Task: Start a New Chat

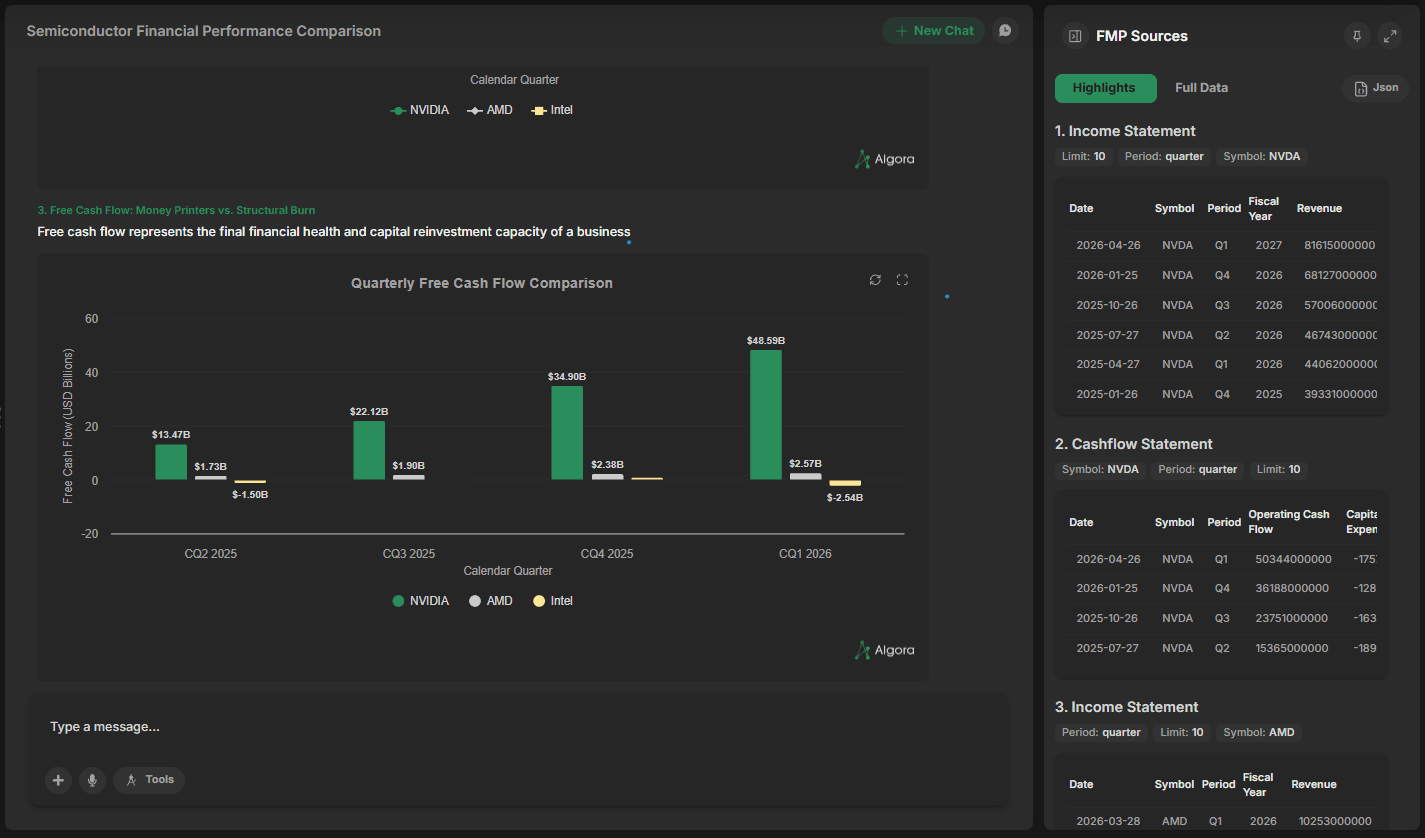Action: 934,31
